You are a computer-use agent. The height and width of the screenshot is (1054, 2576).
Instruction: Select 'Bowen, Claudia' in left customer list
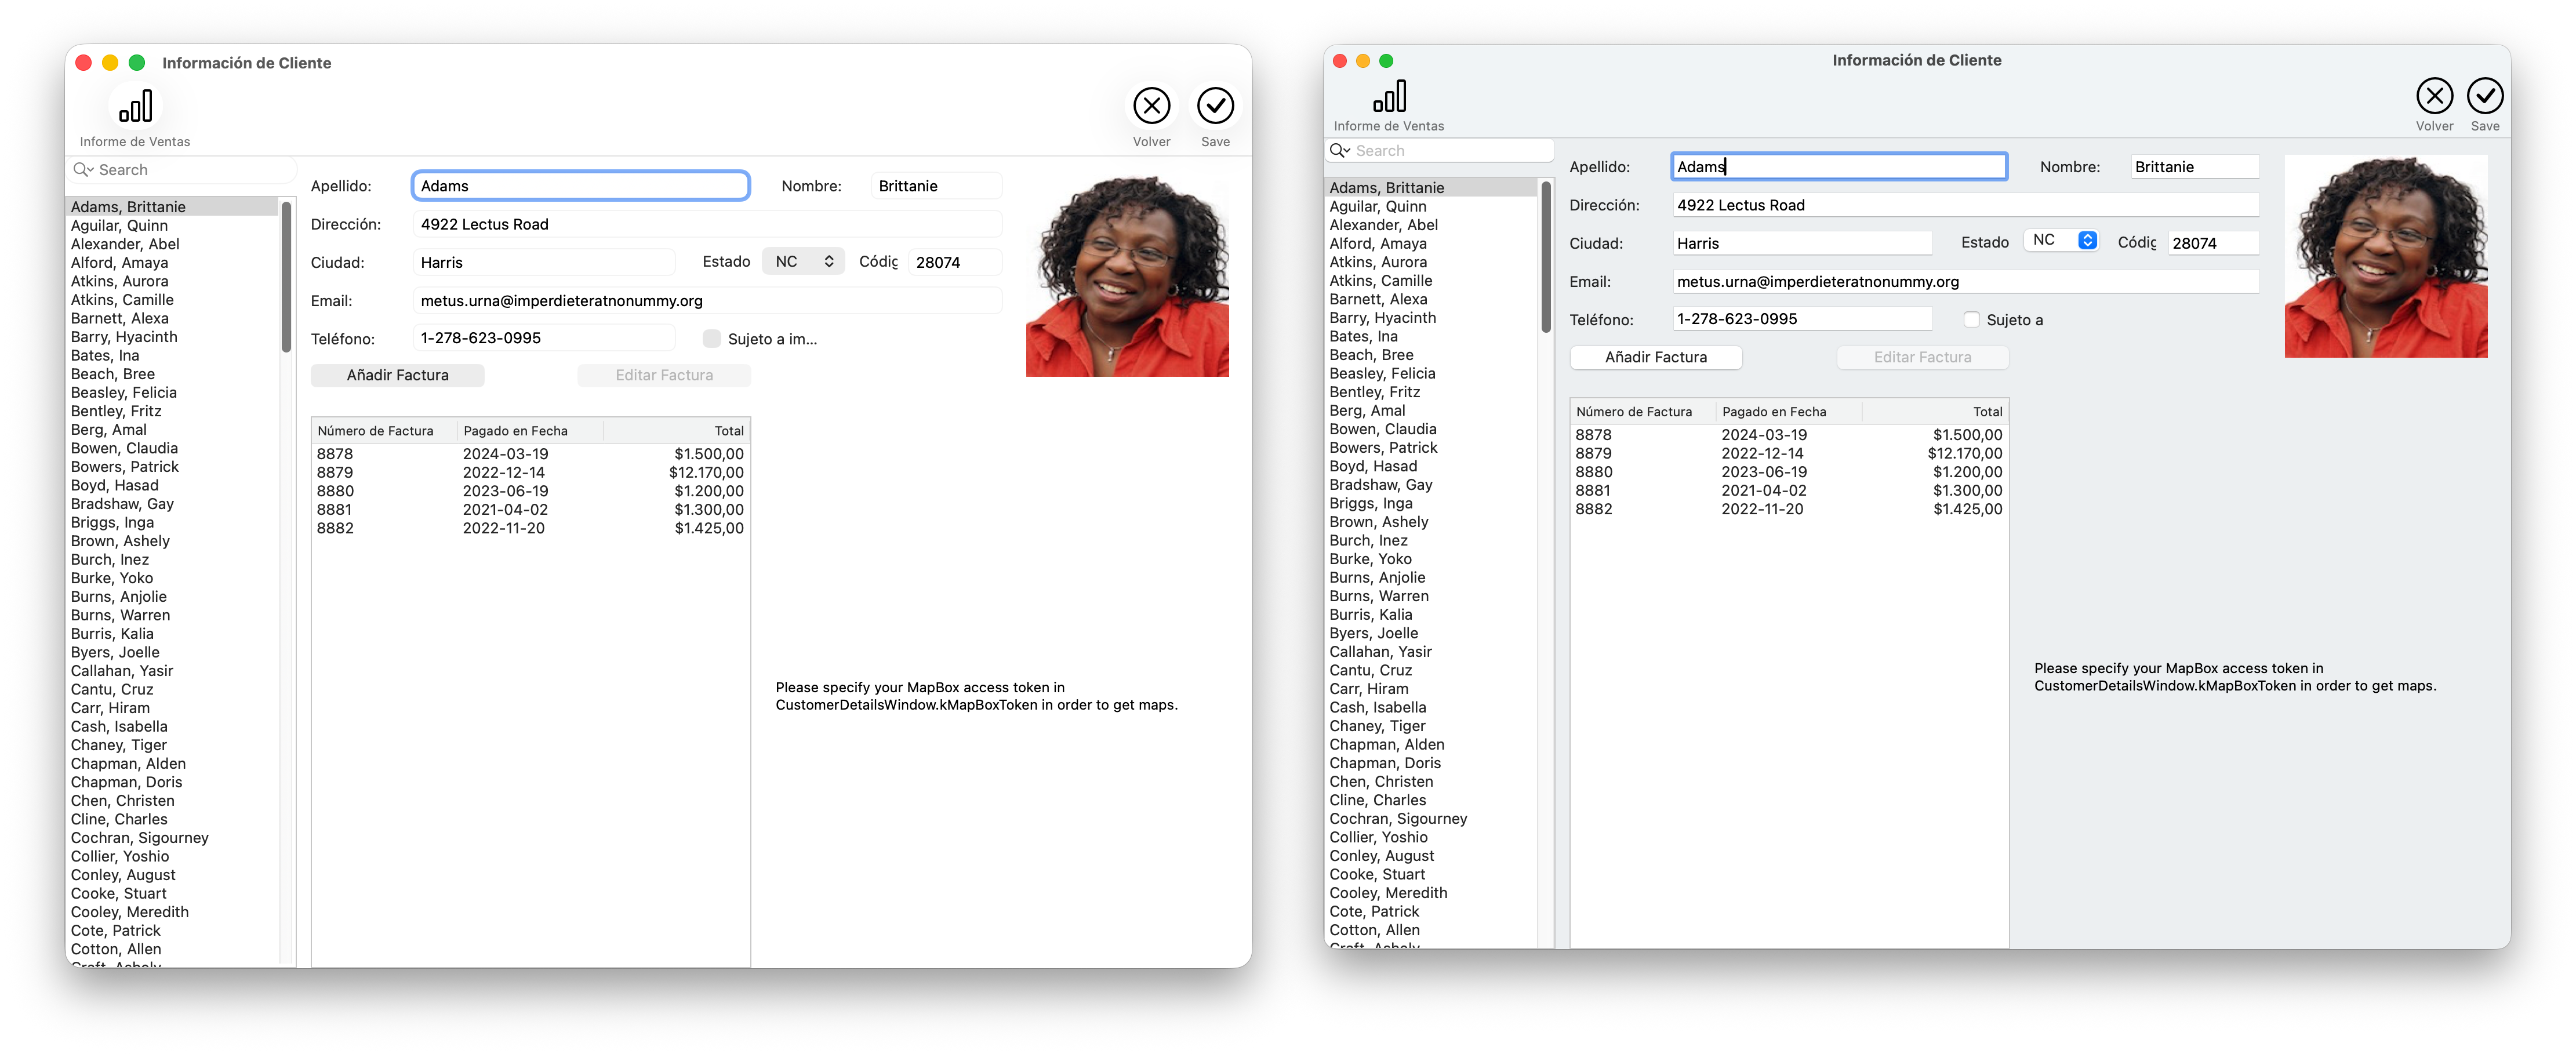(124, 448)
